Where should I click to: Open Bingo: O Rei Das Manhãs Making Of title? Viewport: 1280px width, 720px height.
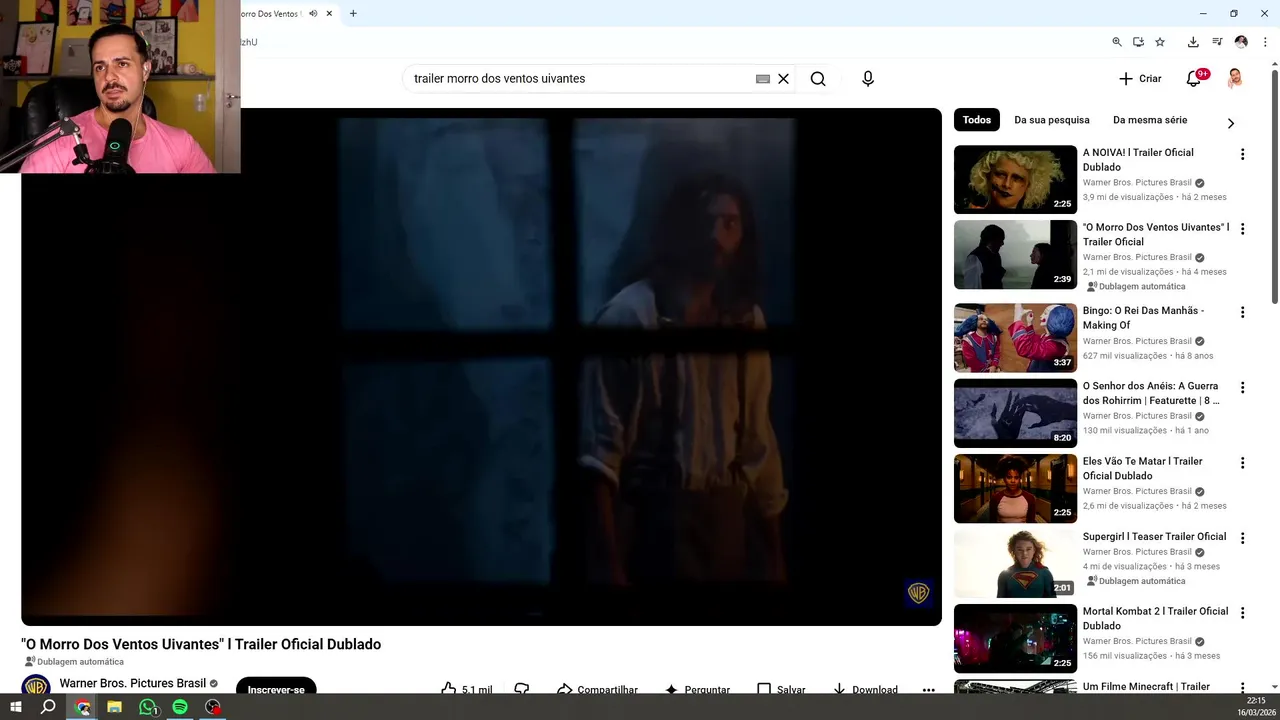pos(1143,318)
